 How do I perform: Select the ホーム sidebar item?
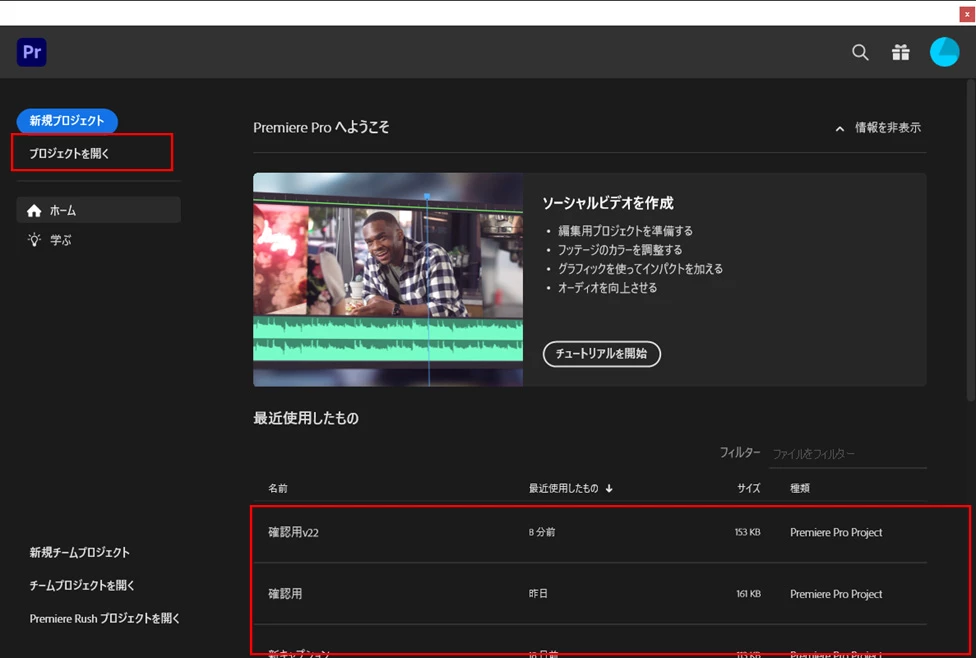[98, 210]
